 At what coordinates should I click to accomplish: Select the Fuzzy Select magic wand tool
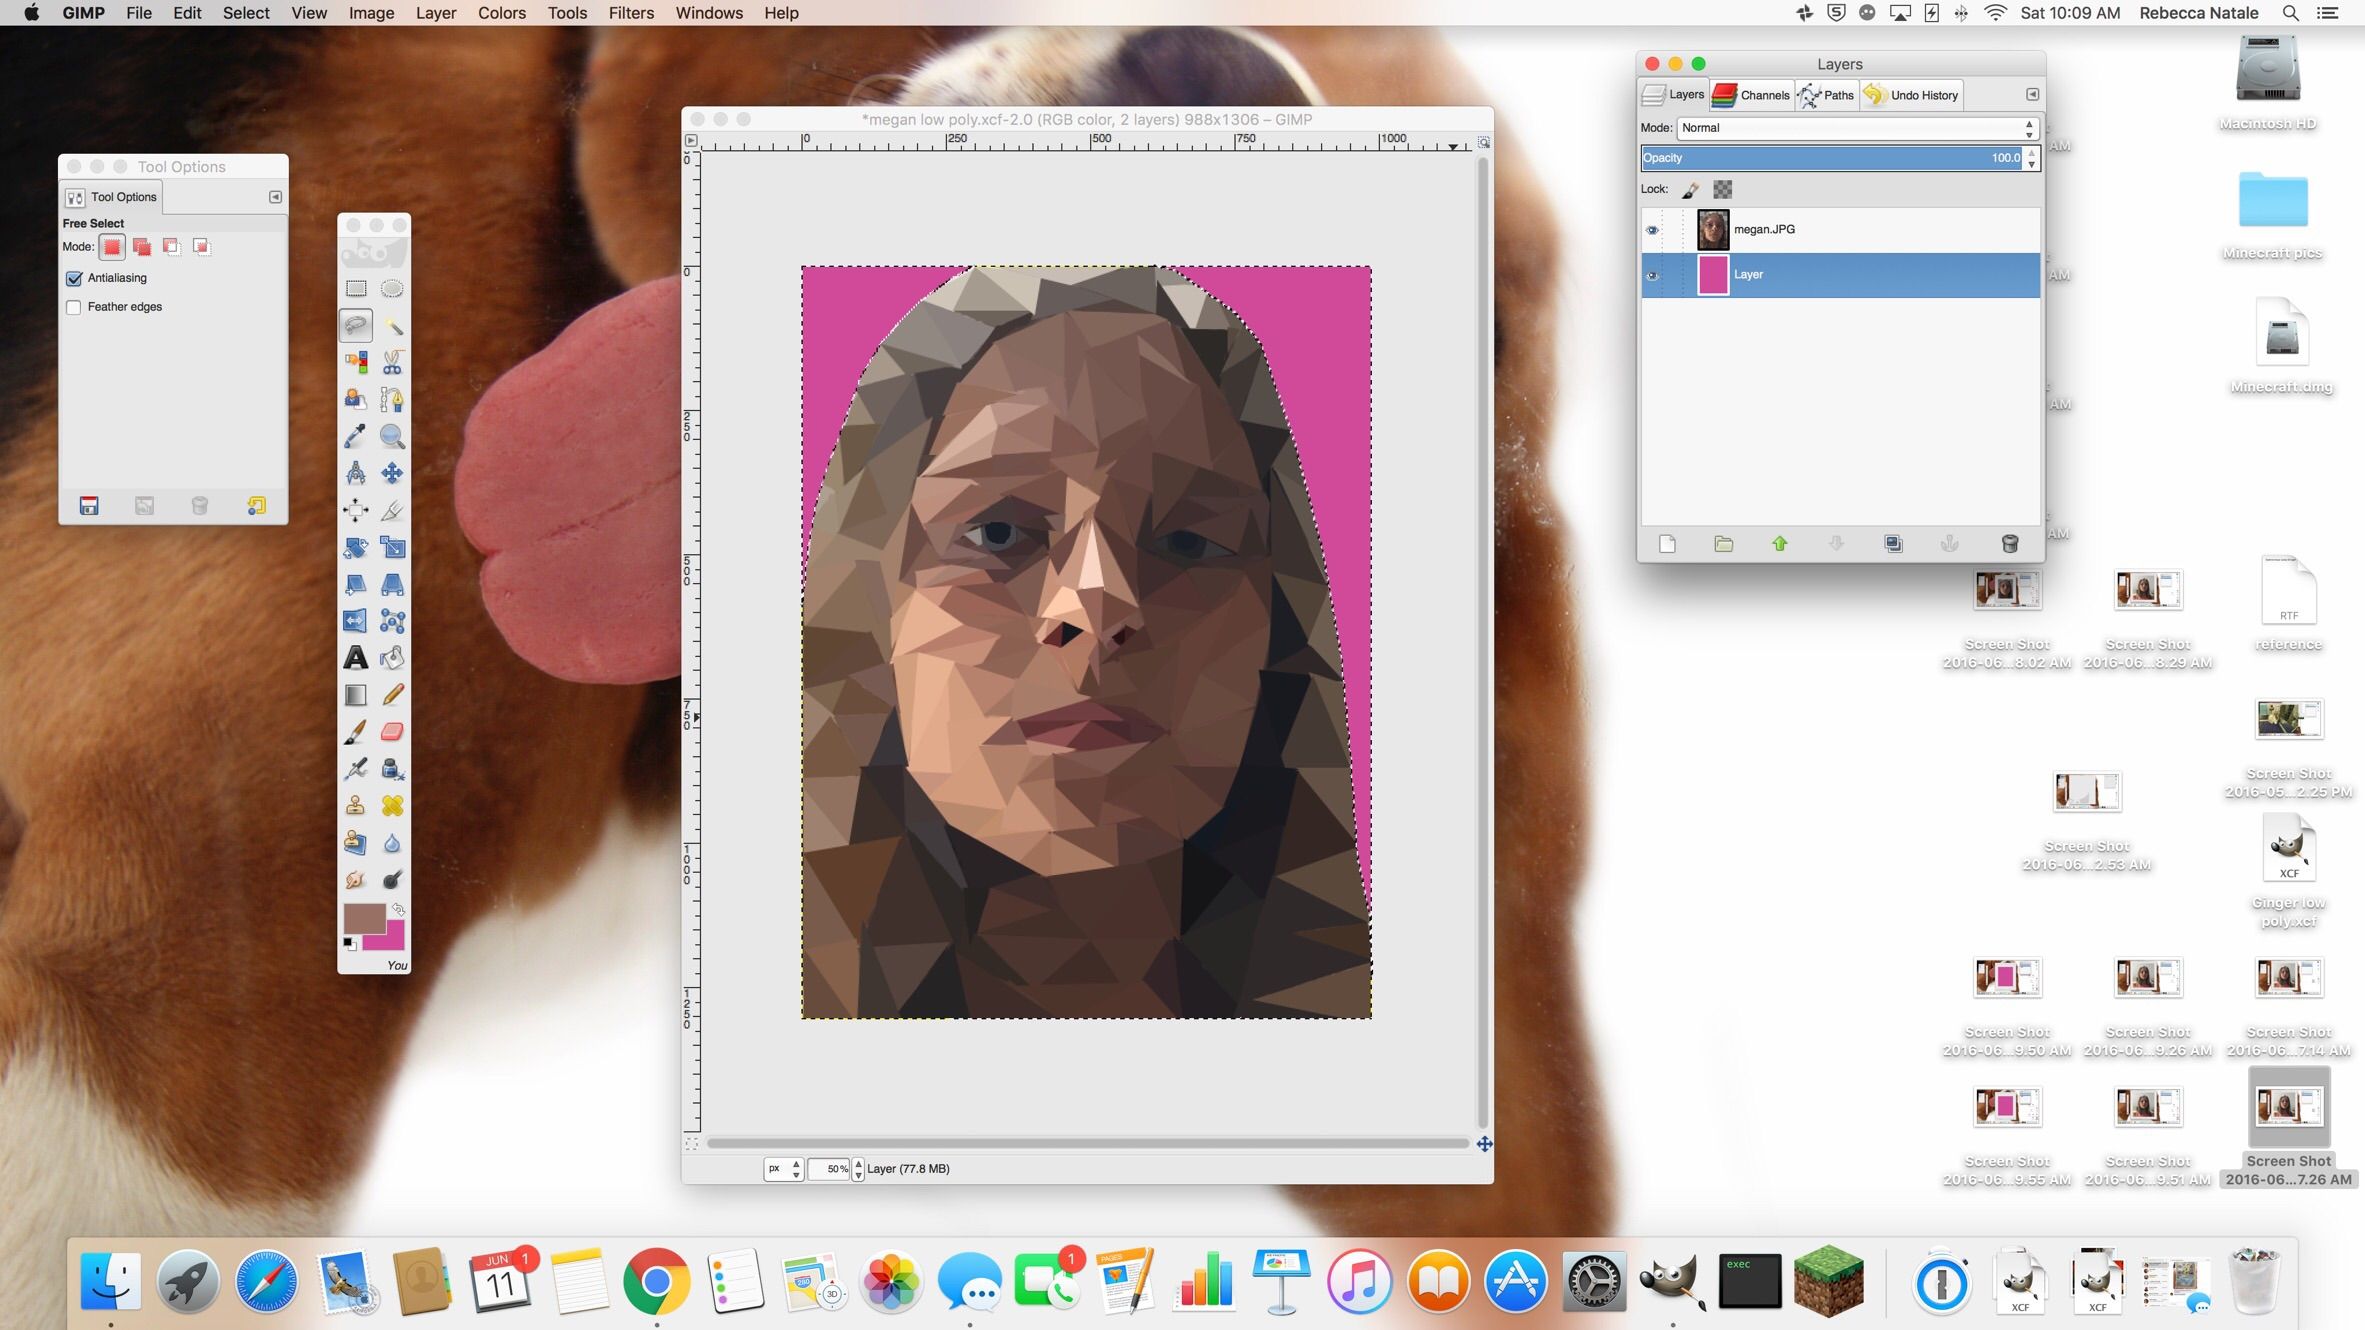(x=392, y=326)
